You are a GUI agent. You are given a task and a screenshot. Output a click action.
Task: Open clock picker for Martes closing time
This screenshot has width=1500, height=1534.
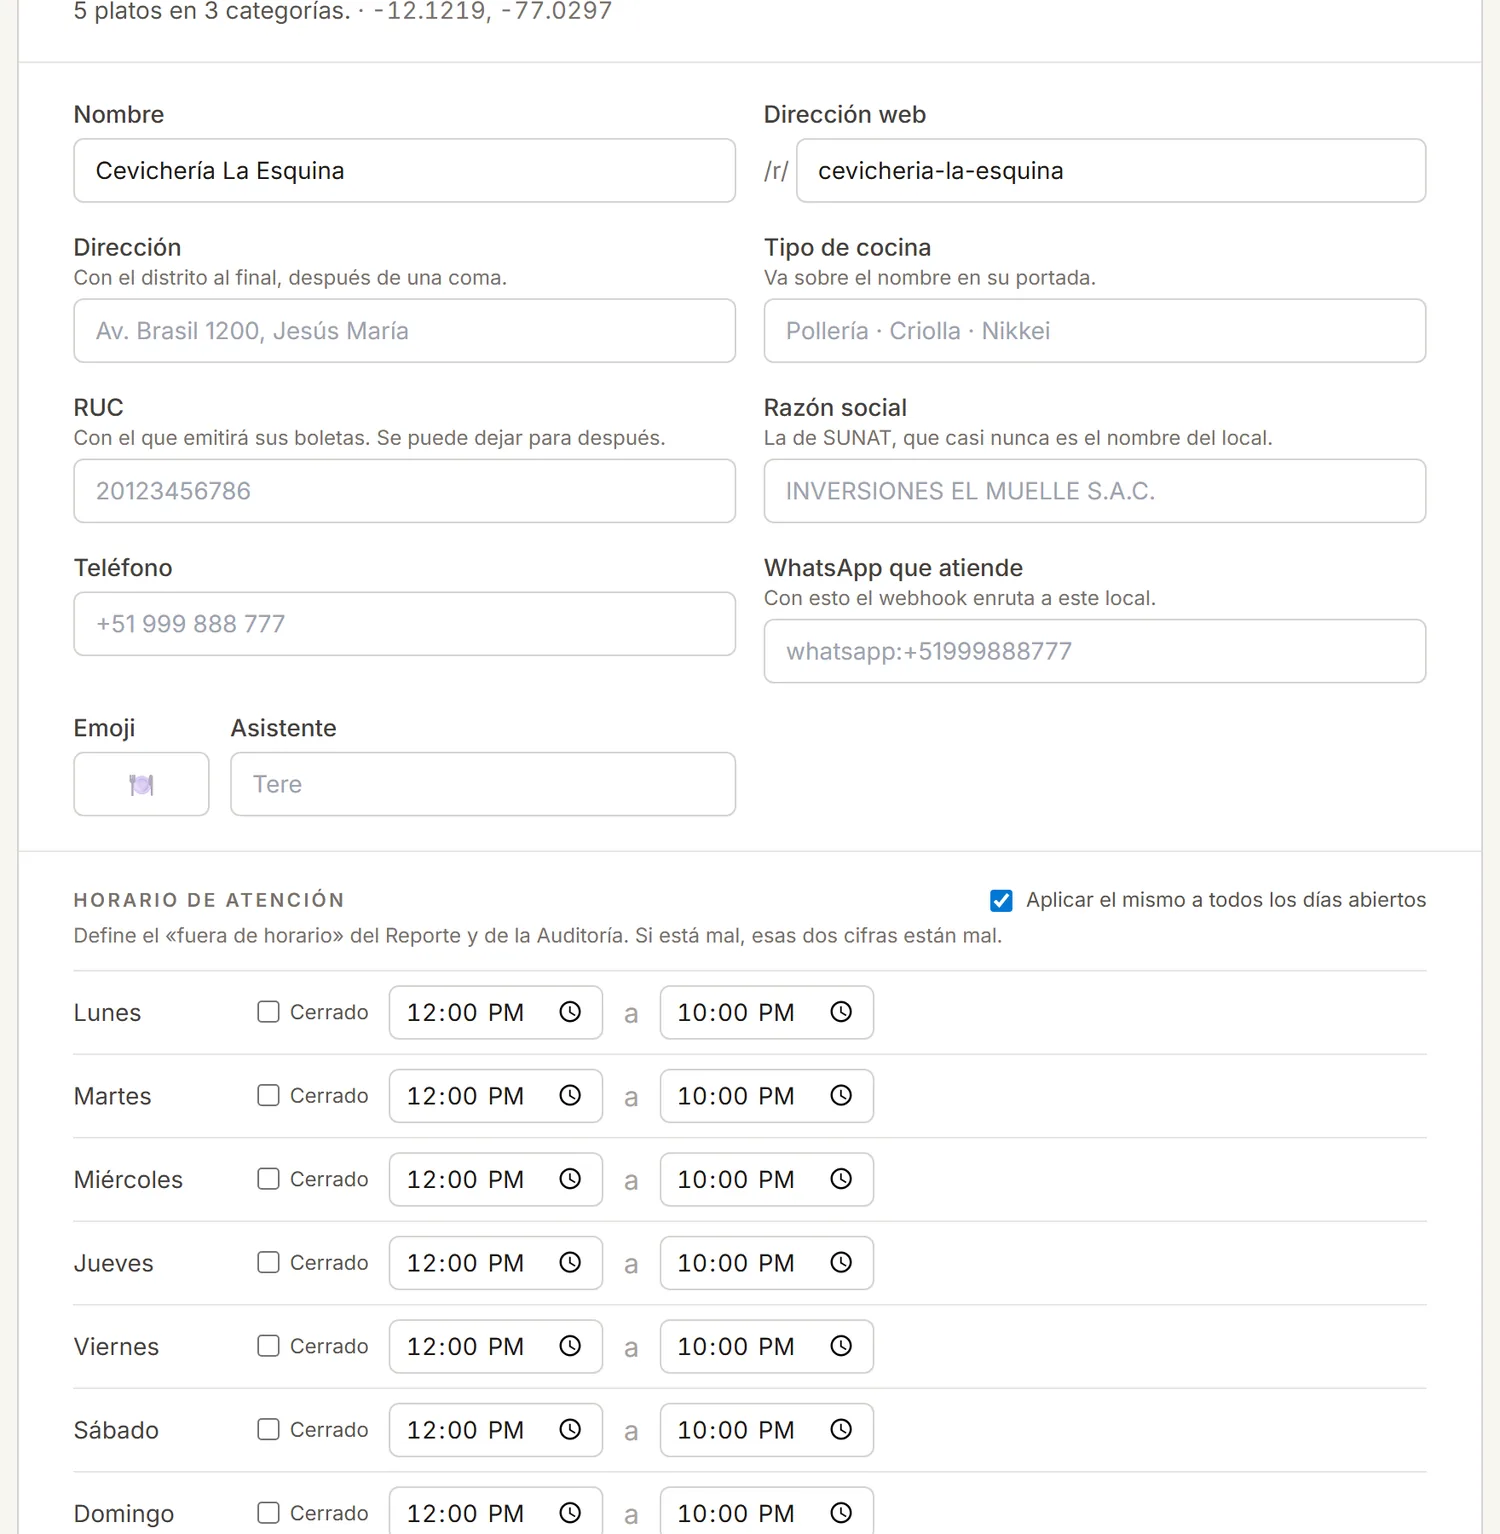click(x=841, y=1096)
